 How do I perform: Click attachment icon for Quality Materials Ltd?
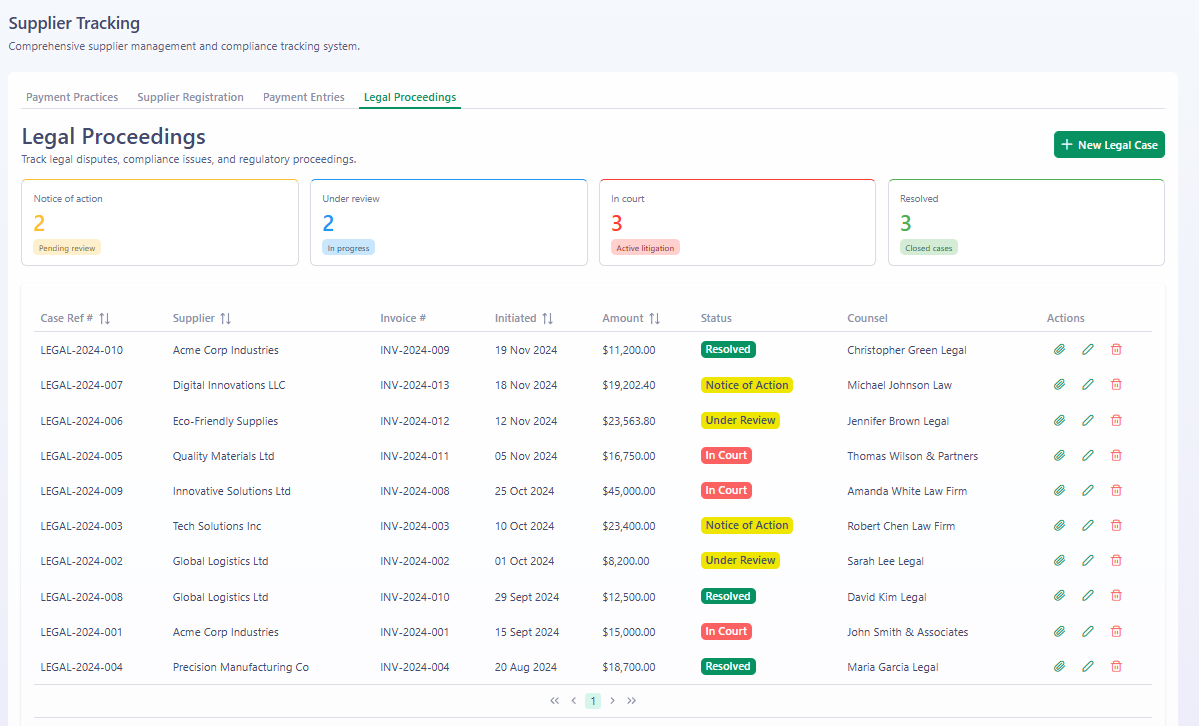pos(1059,456)
